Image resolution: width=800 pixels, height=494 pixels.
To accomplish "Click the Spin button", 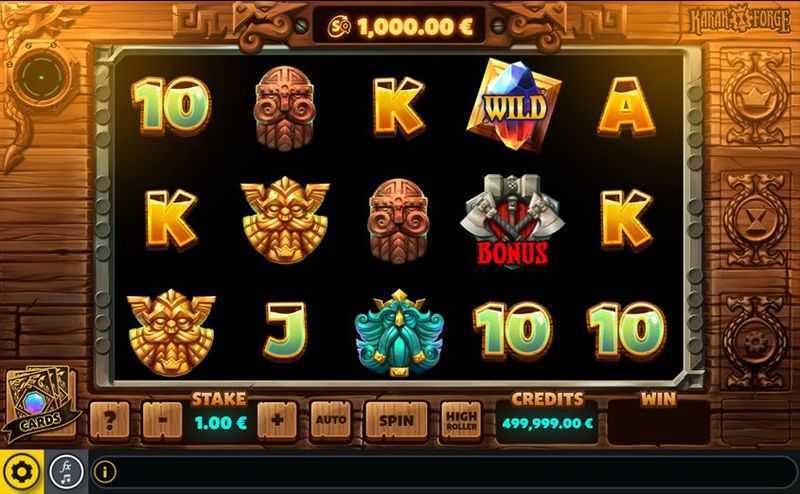I will point(396,421).
